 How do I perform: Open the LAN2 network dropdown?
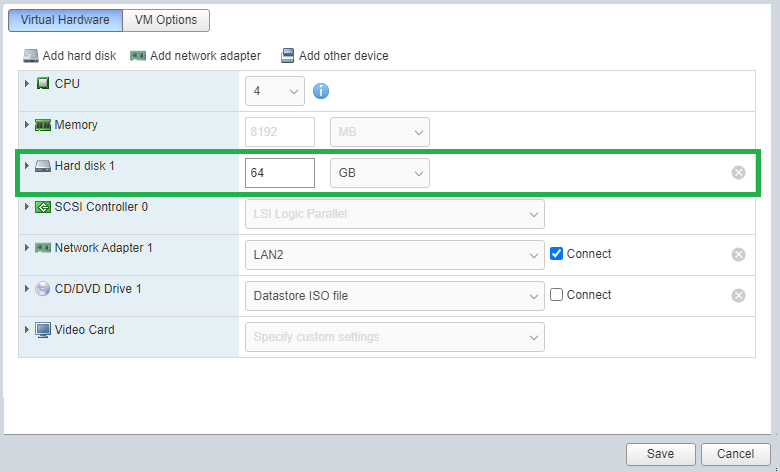(395, 255)
